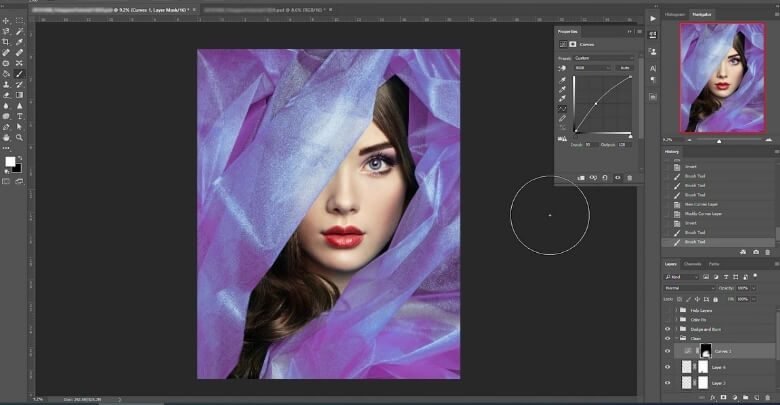Select the Hand tool

click(6, 137)
